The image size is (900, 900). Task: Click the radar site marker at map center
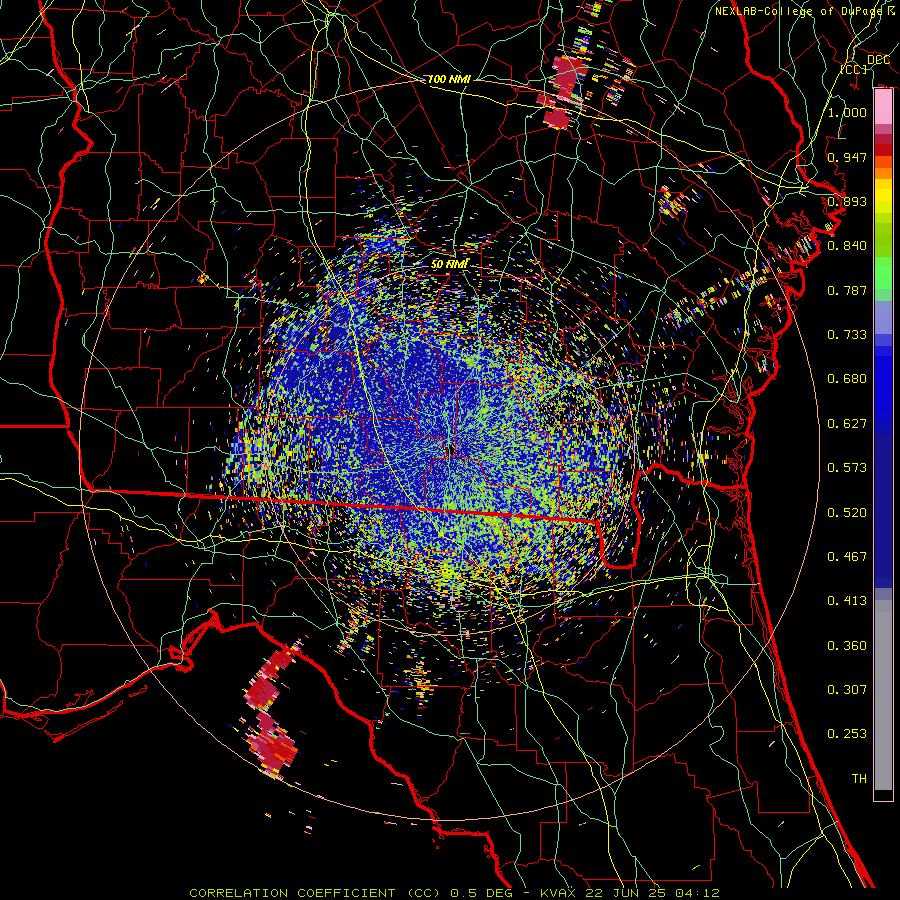[451, 449]
